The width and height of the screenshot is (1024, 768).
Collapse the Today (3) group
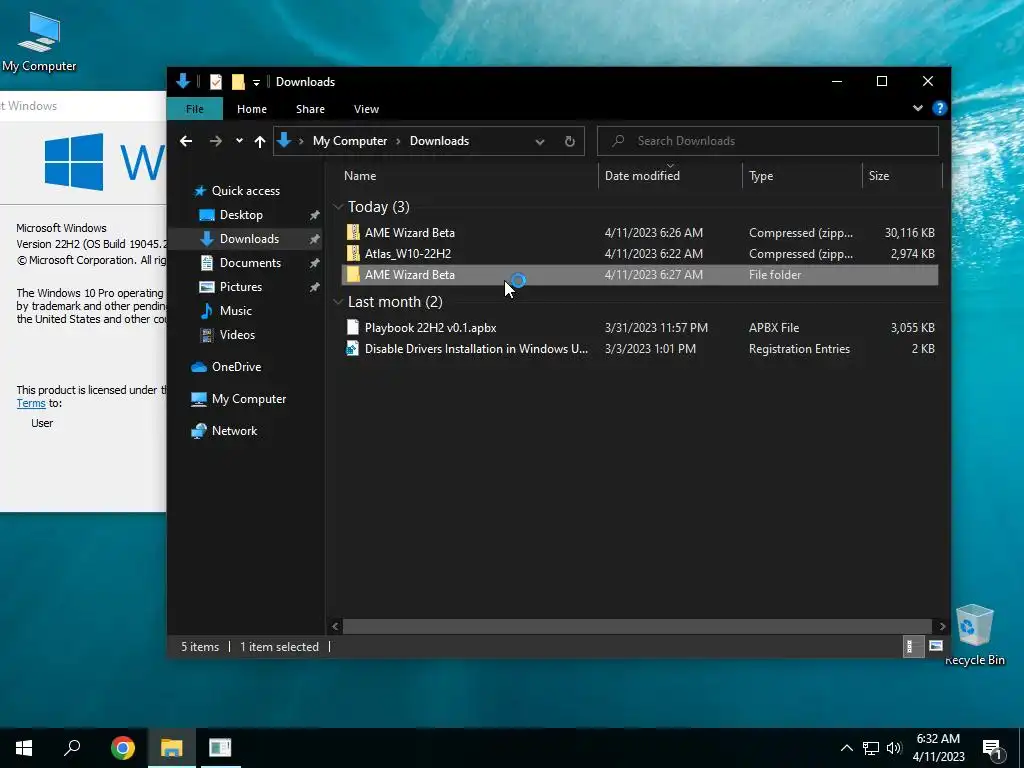coord(338,207)
